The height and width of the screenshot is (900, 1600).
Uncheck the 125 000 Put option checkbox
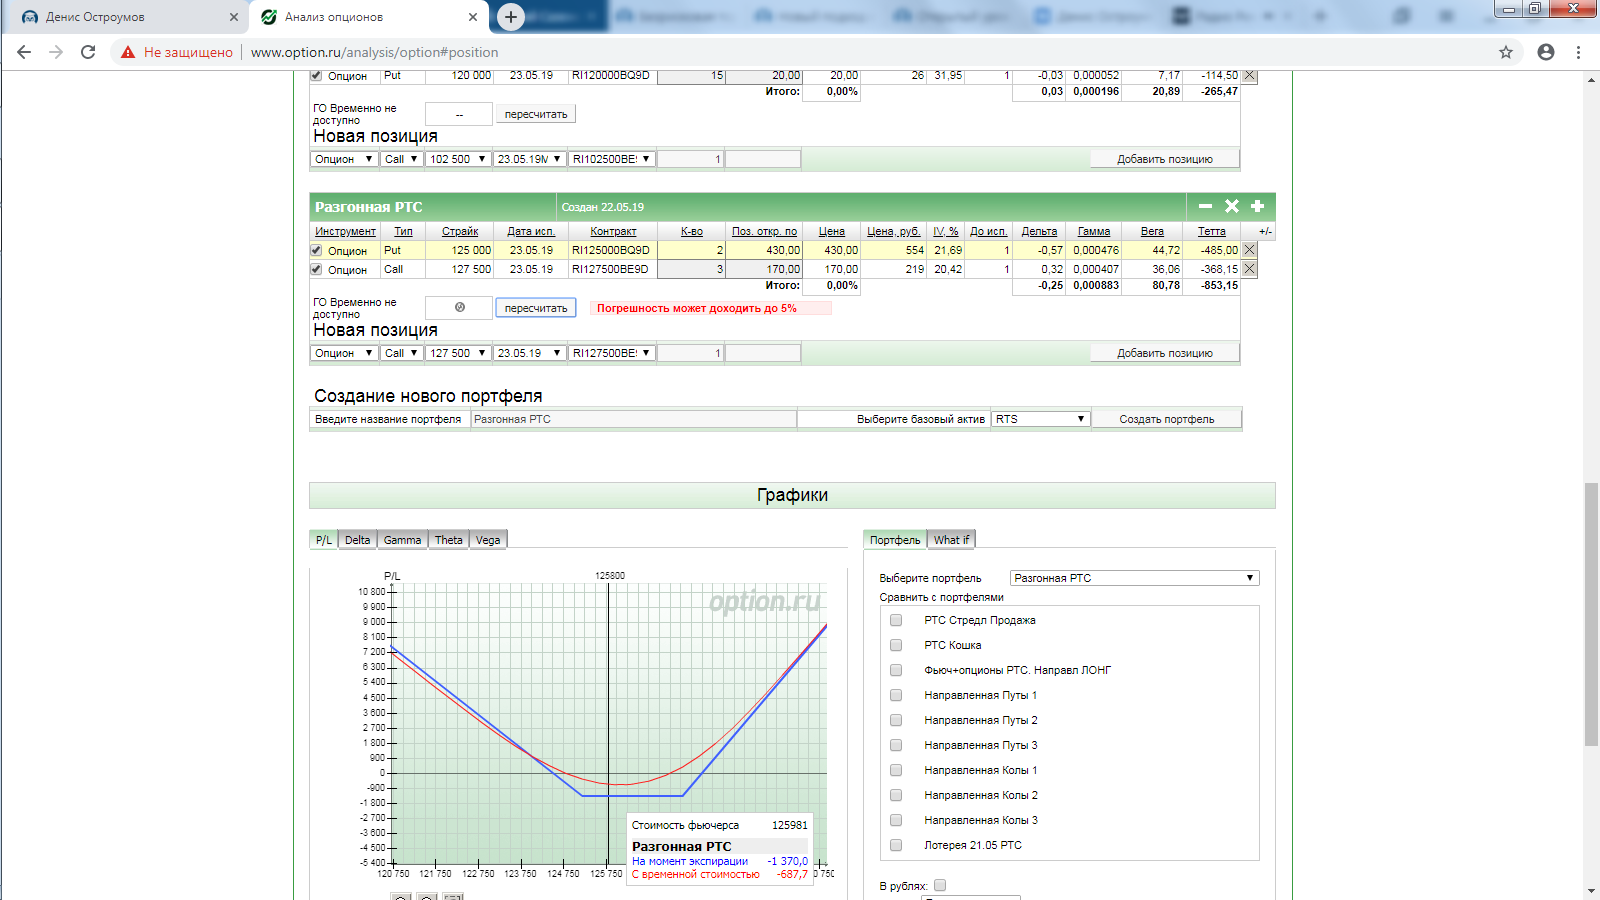(316, 251)
